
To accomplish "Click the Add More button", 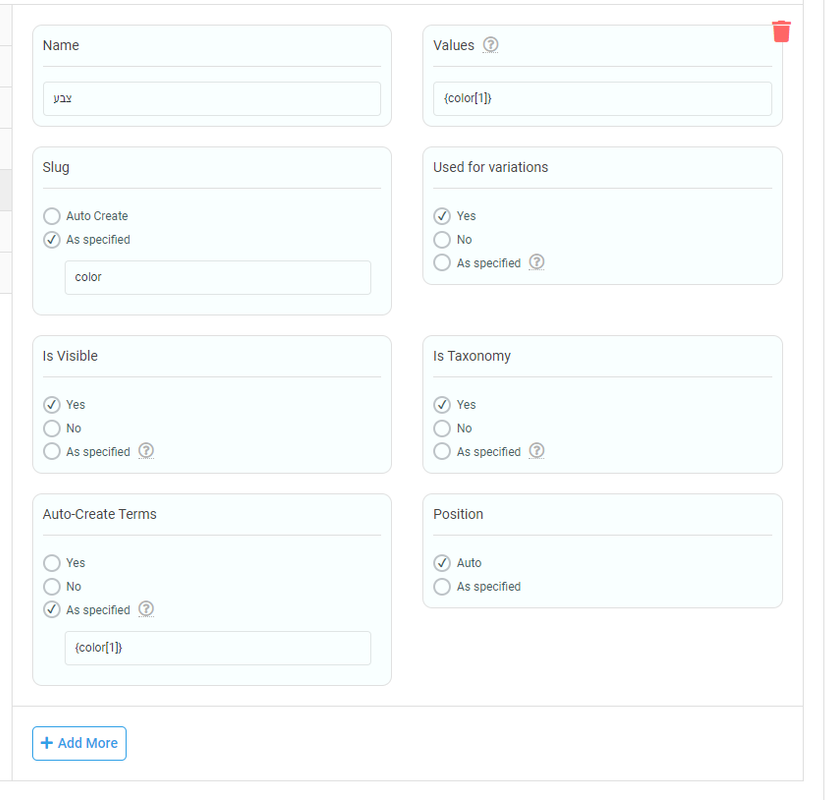I will point(79,743).
